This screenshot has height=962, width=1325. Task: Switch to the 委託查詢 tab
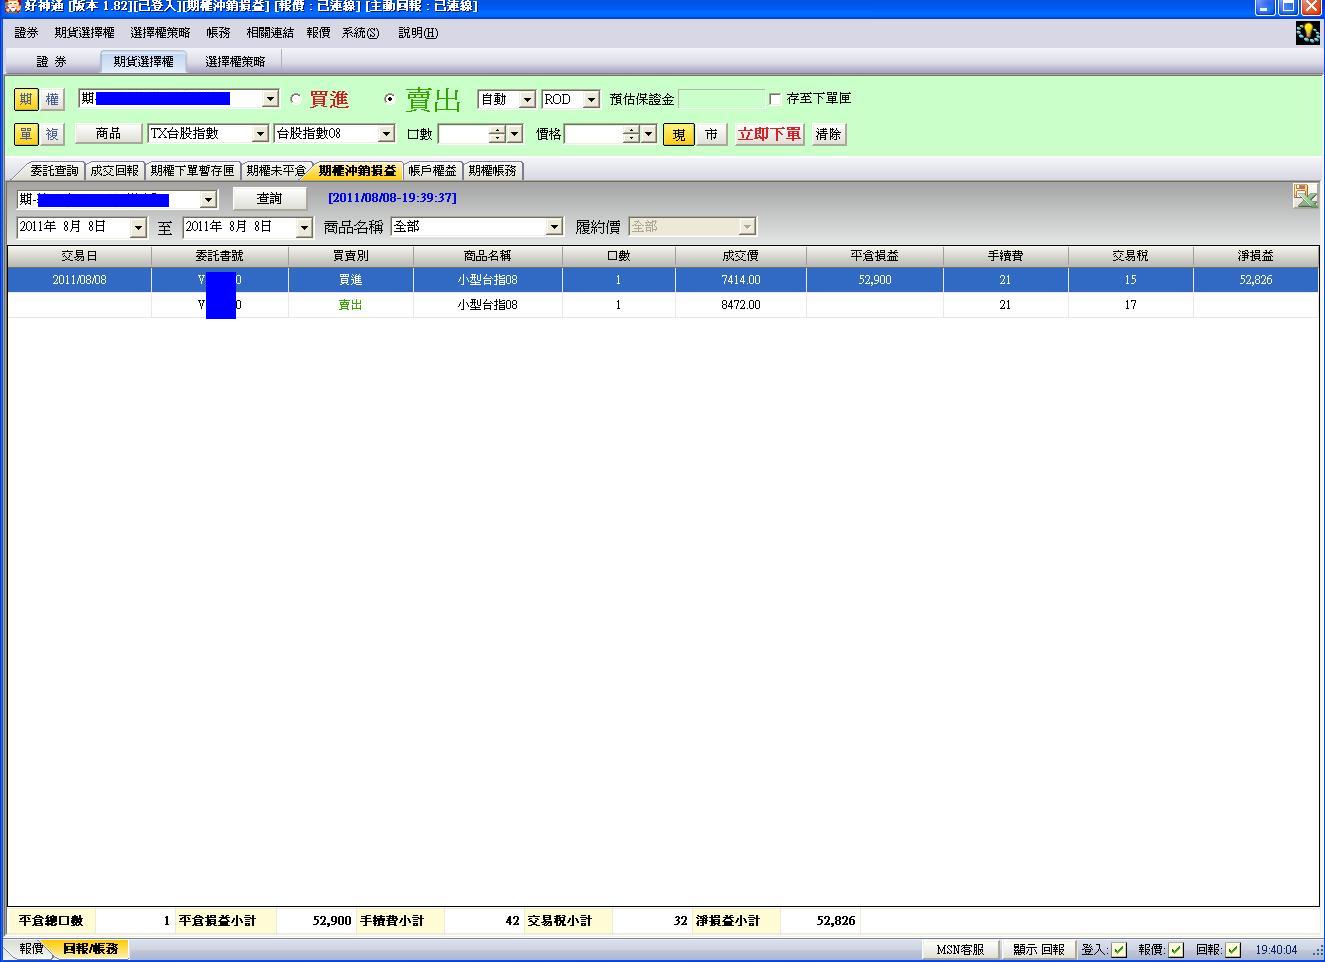[x=53, y=171]
